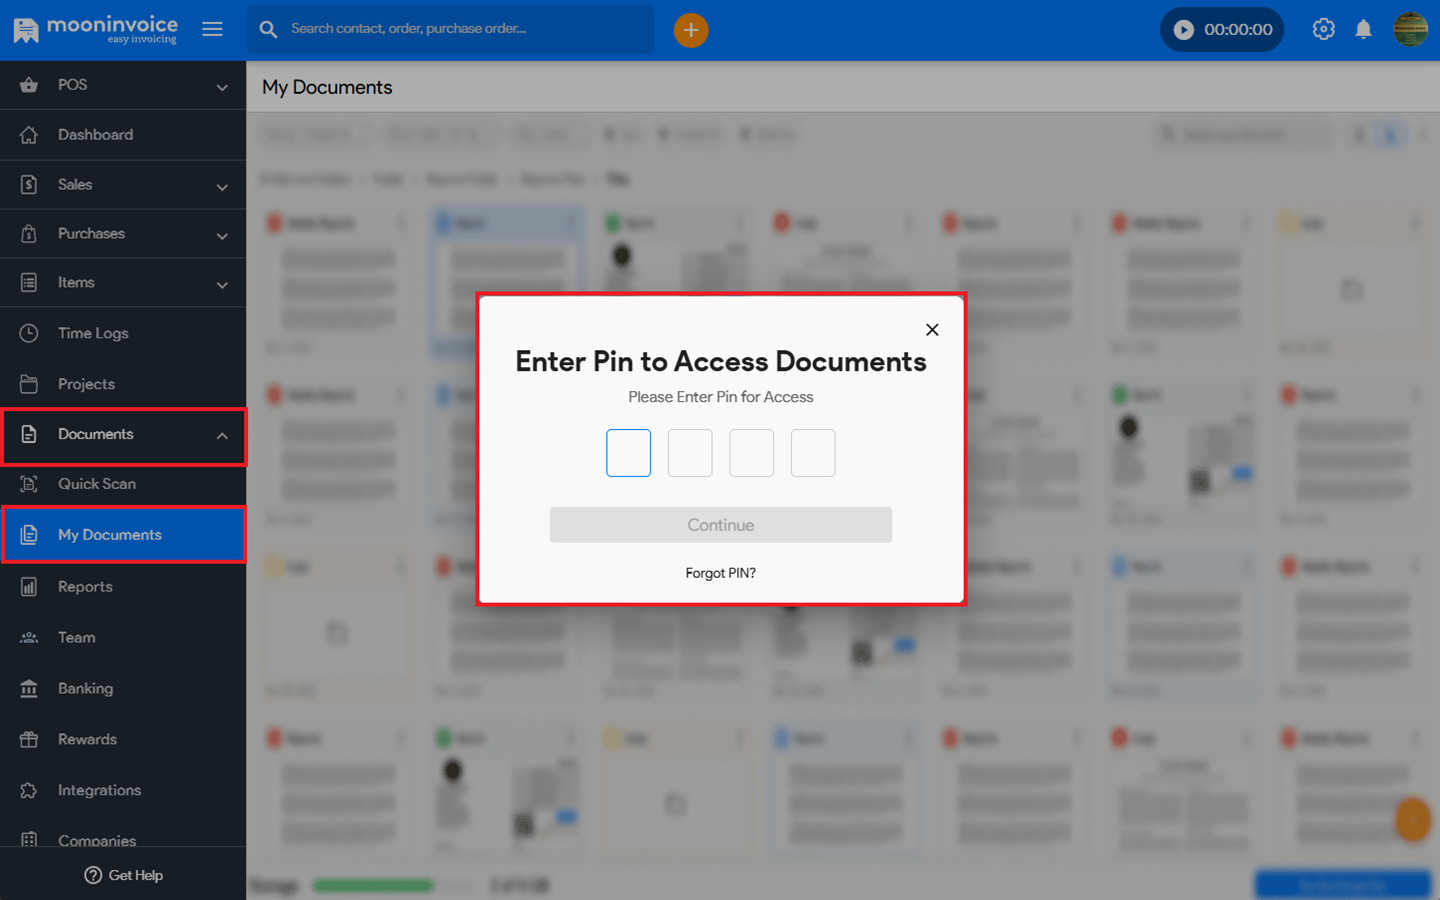Expand the POS menu chevron
This screenshot has width=1440, height=900.
(x=222, y=87)
